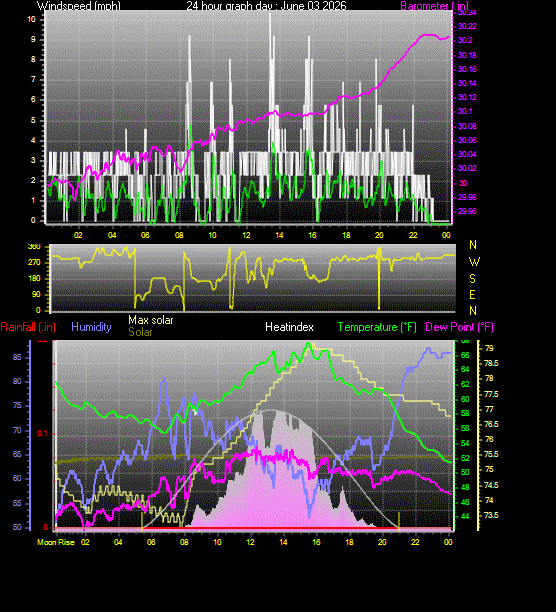
Task: Click the "Barometer (.in)" axis title
Action: coord(435,6)
